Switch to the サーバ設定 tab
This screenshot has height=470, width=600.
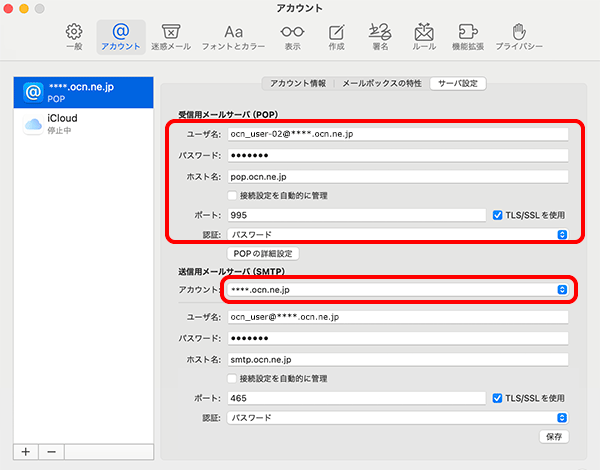coord(458,83)
